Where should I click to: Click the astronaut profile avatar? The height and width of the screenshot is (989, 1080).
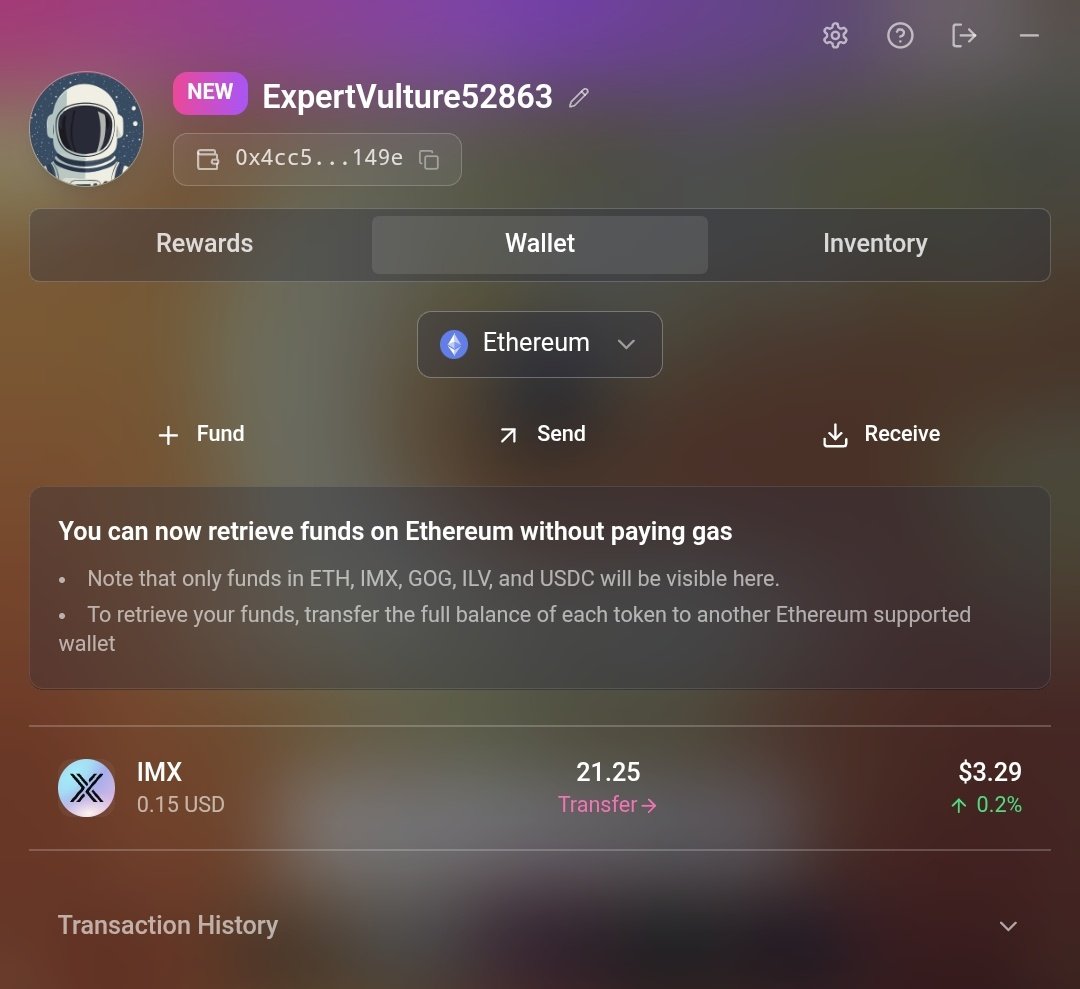(x=87, y=129)
